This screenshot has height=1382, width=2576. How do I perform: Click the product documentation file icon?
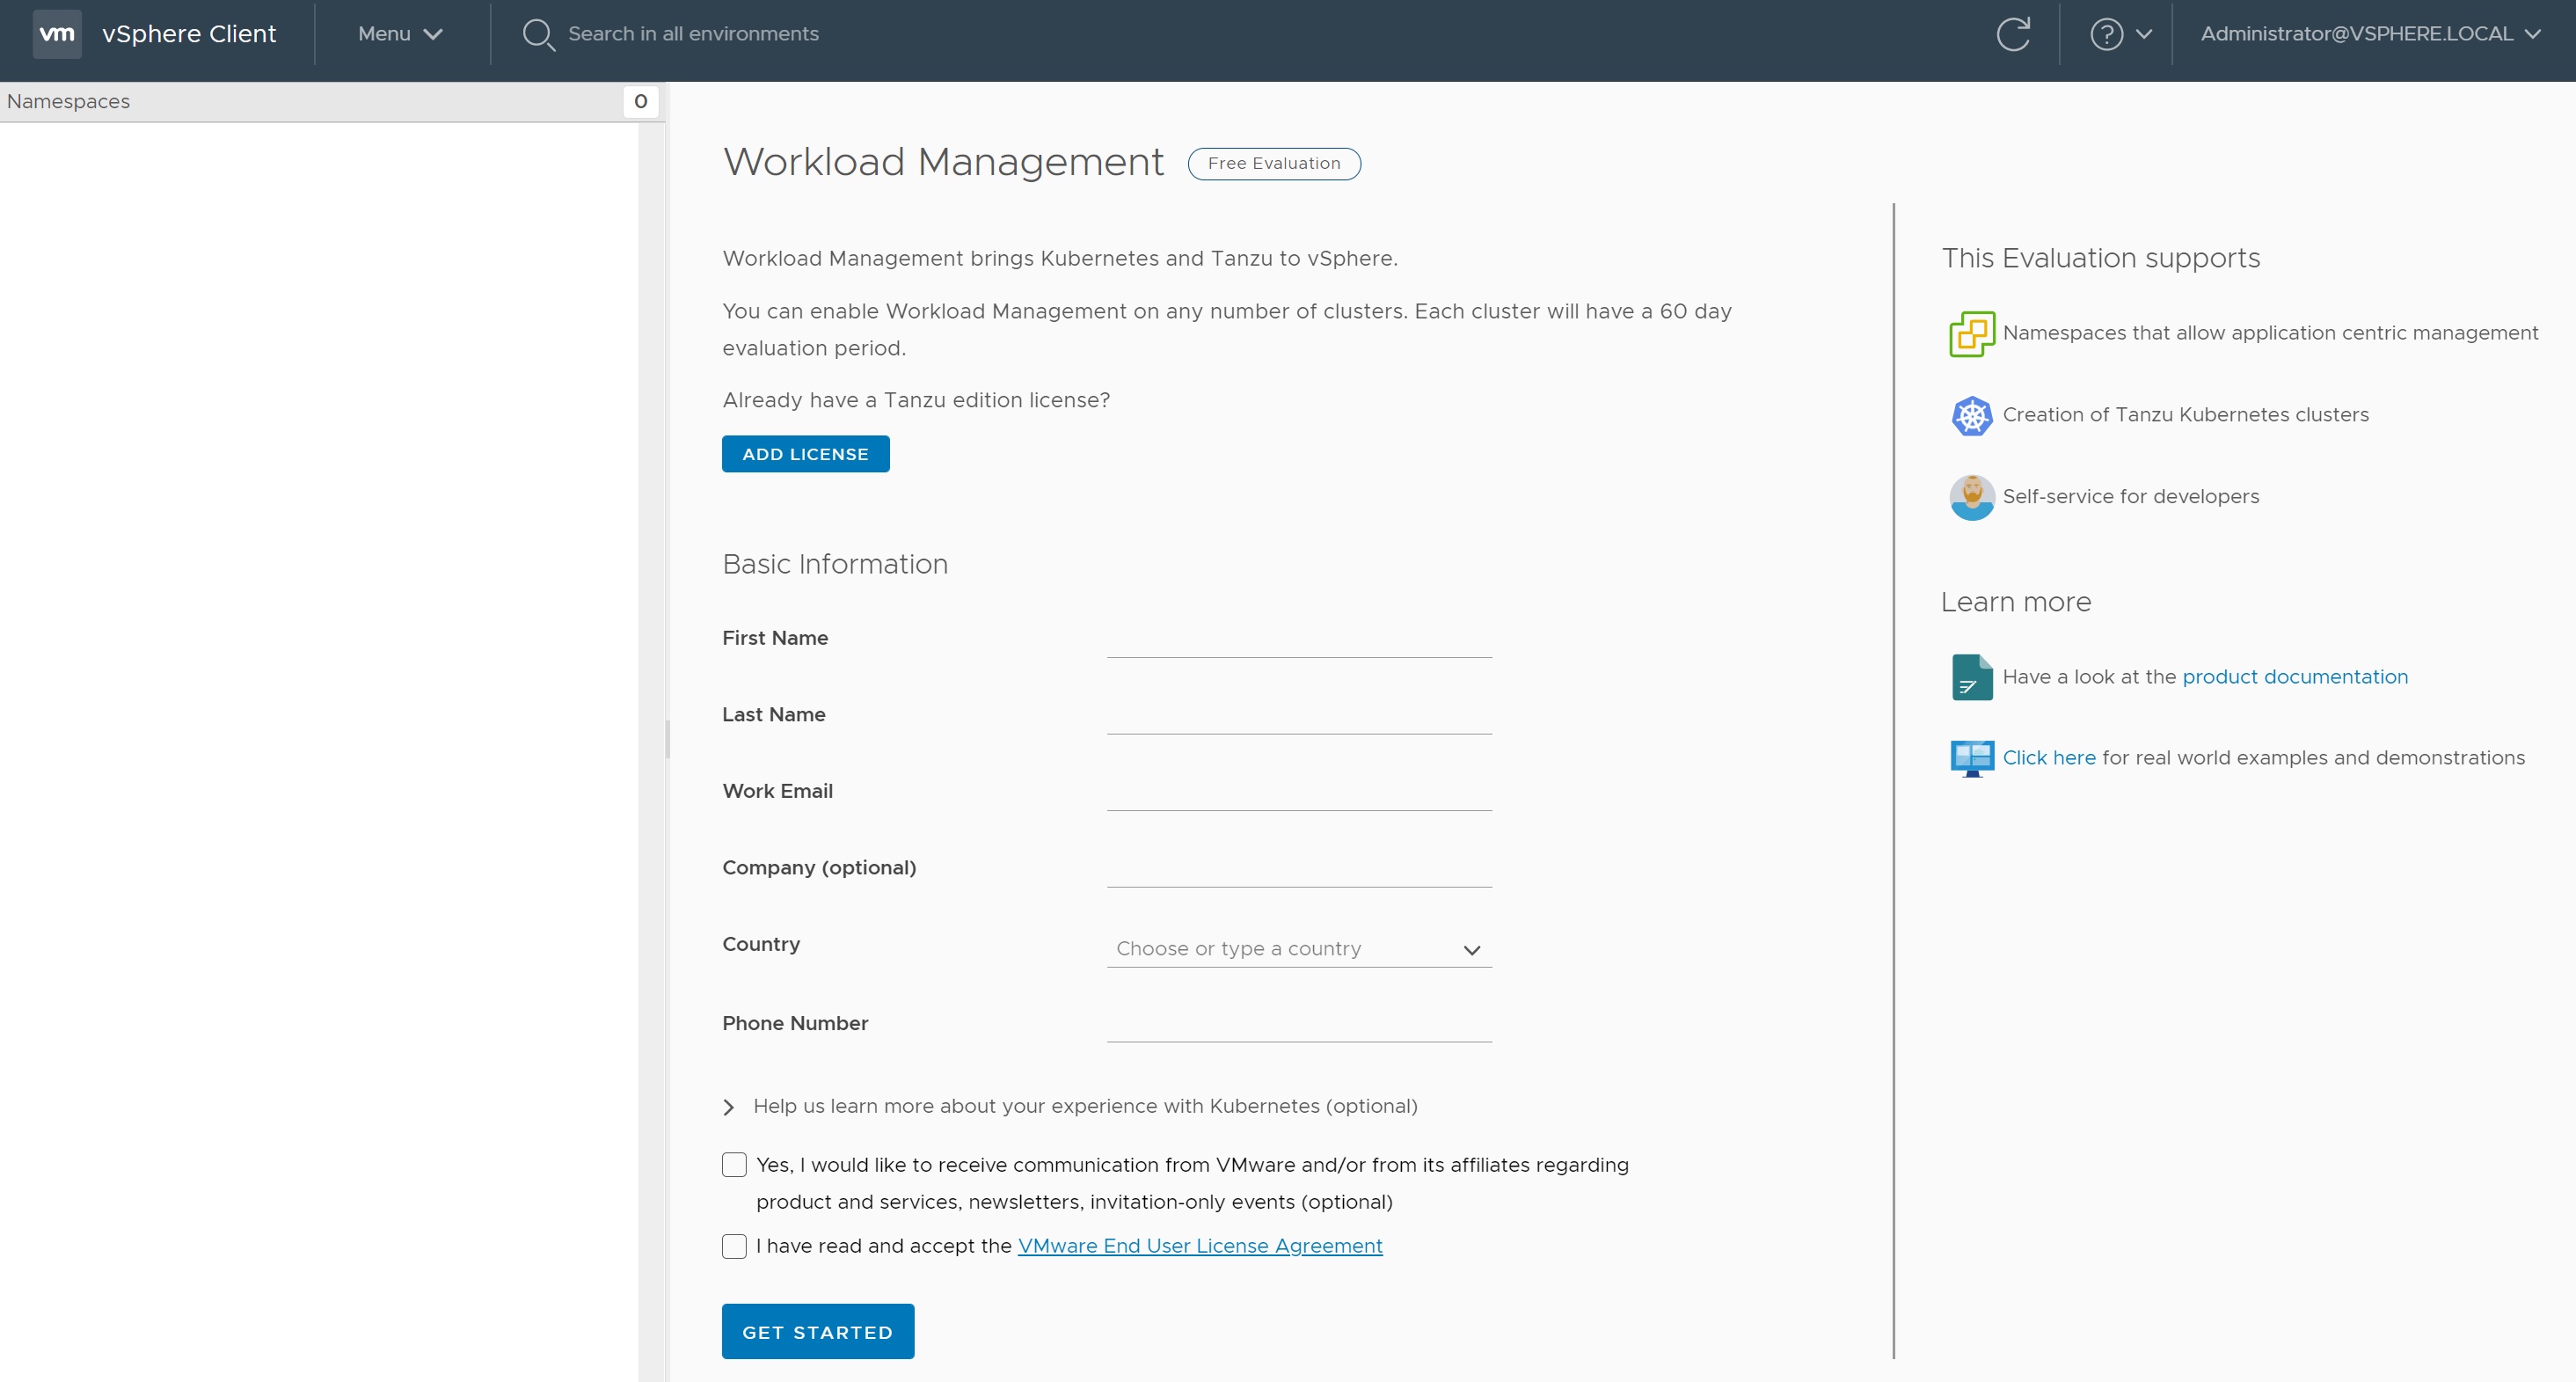(x=1971, y=677)
